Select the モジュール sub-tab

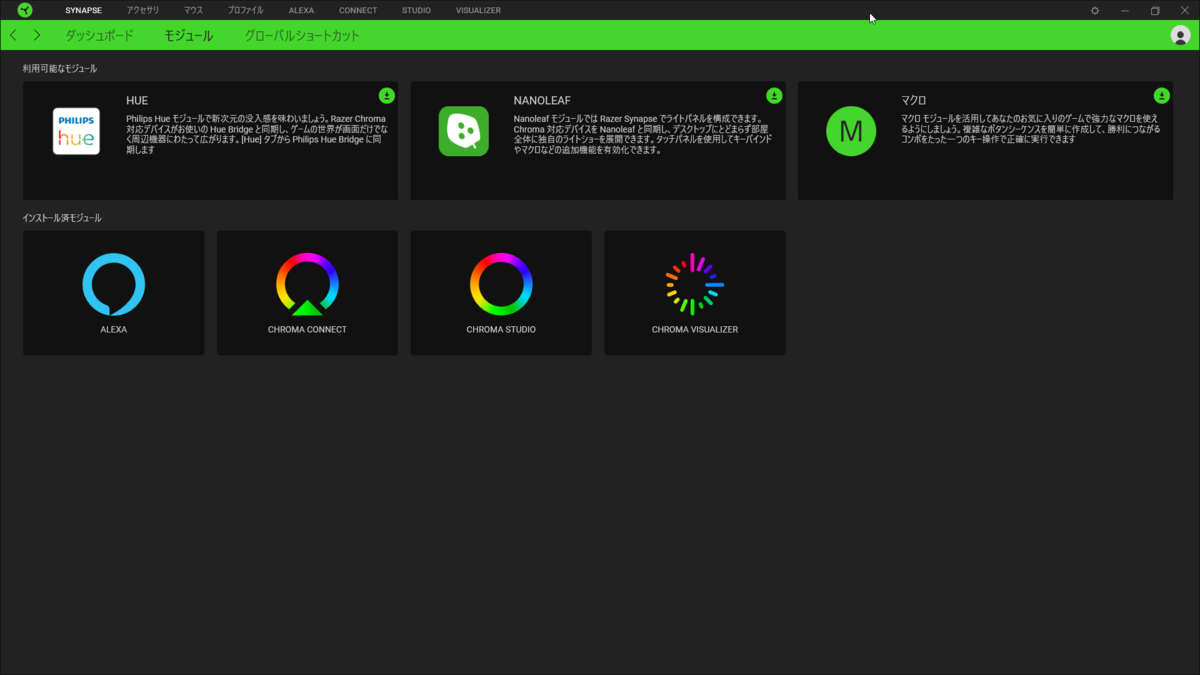pos(189,35)
